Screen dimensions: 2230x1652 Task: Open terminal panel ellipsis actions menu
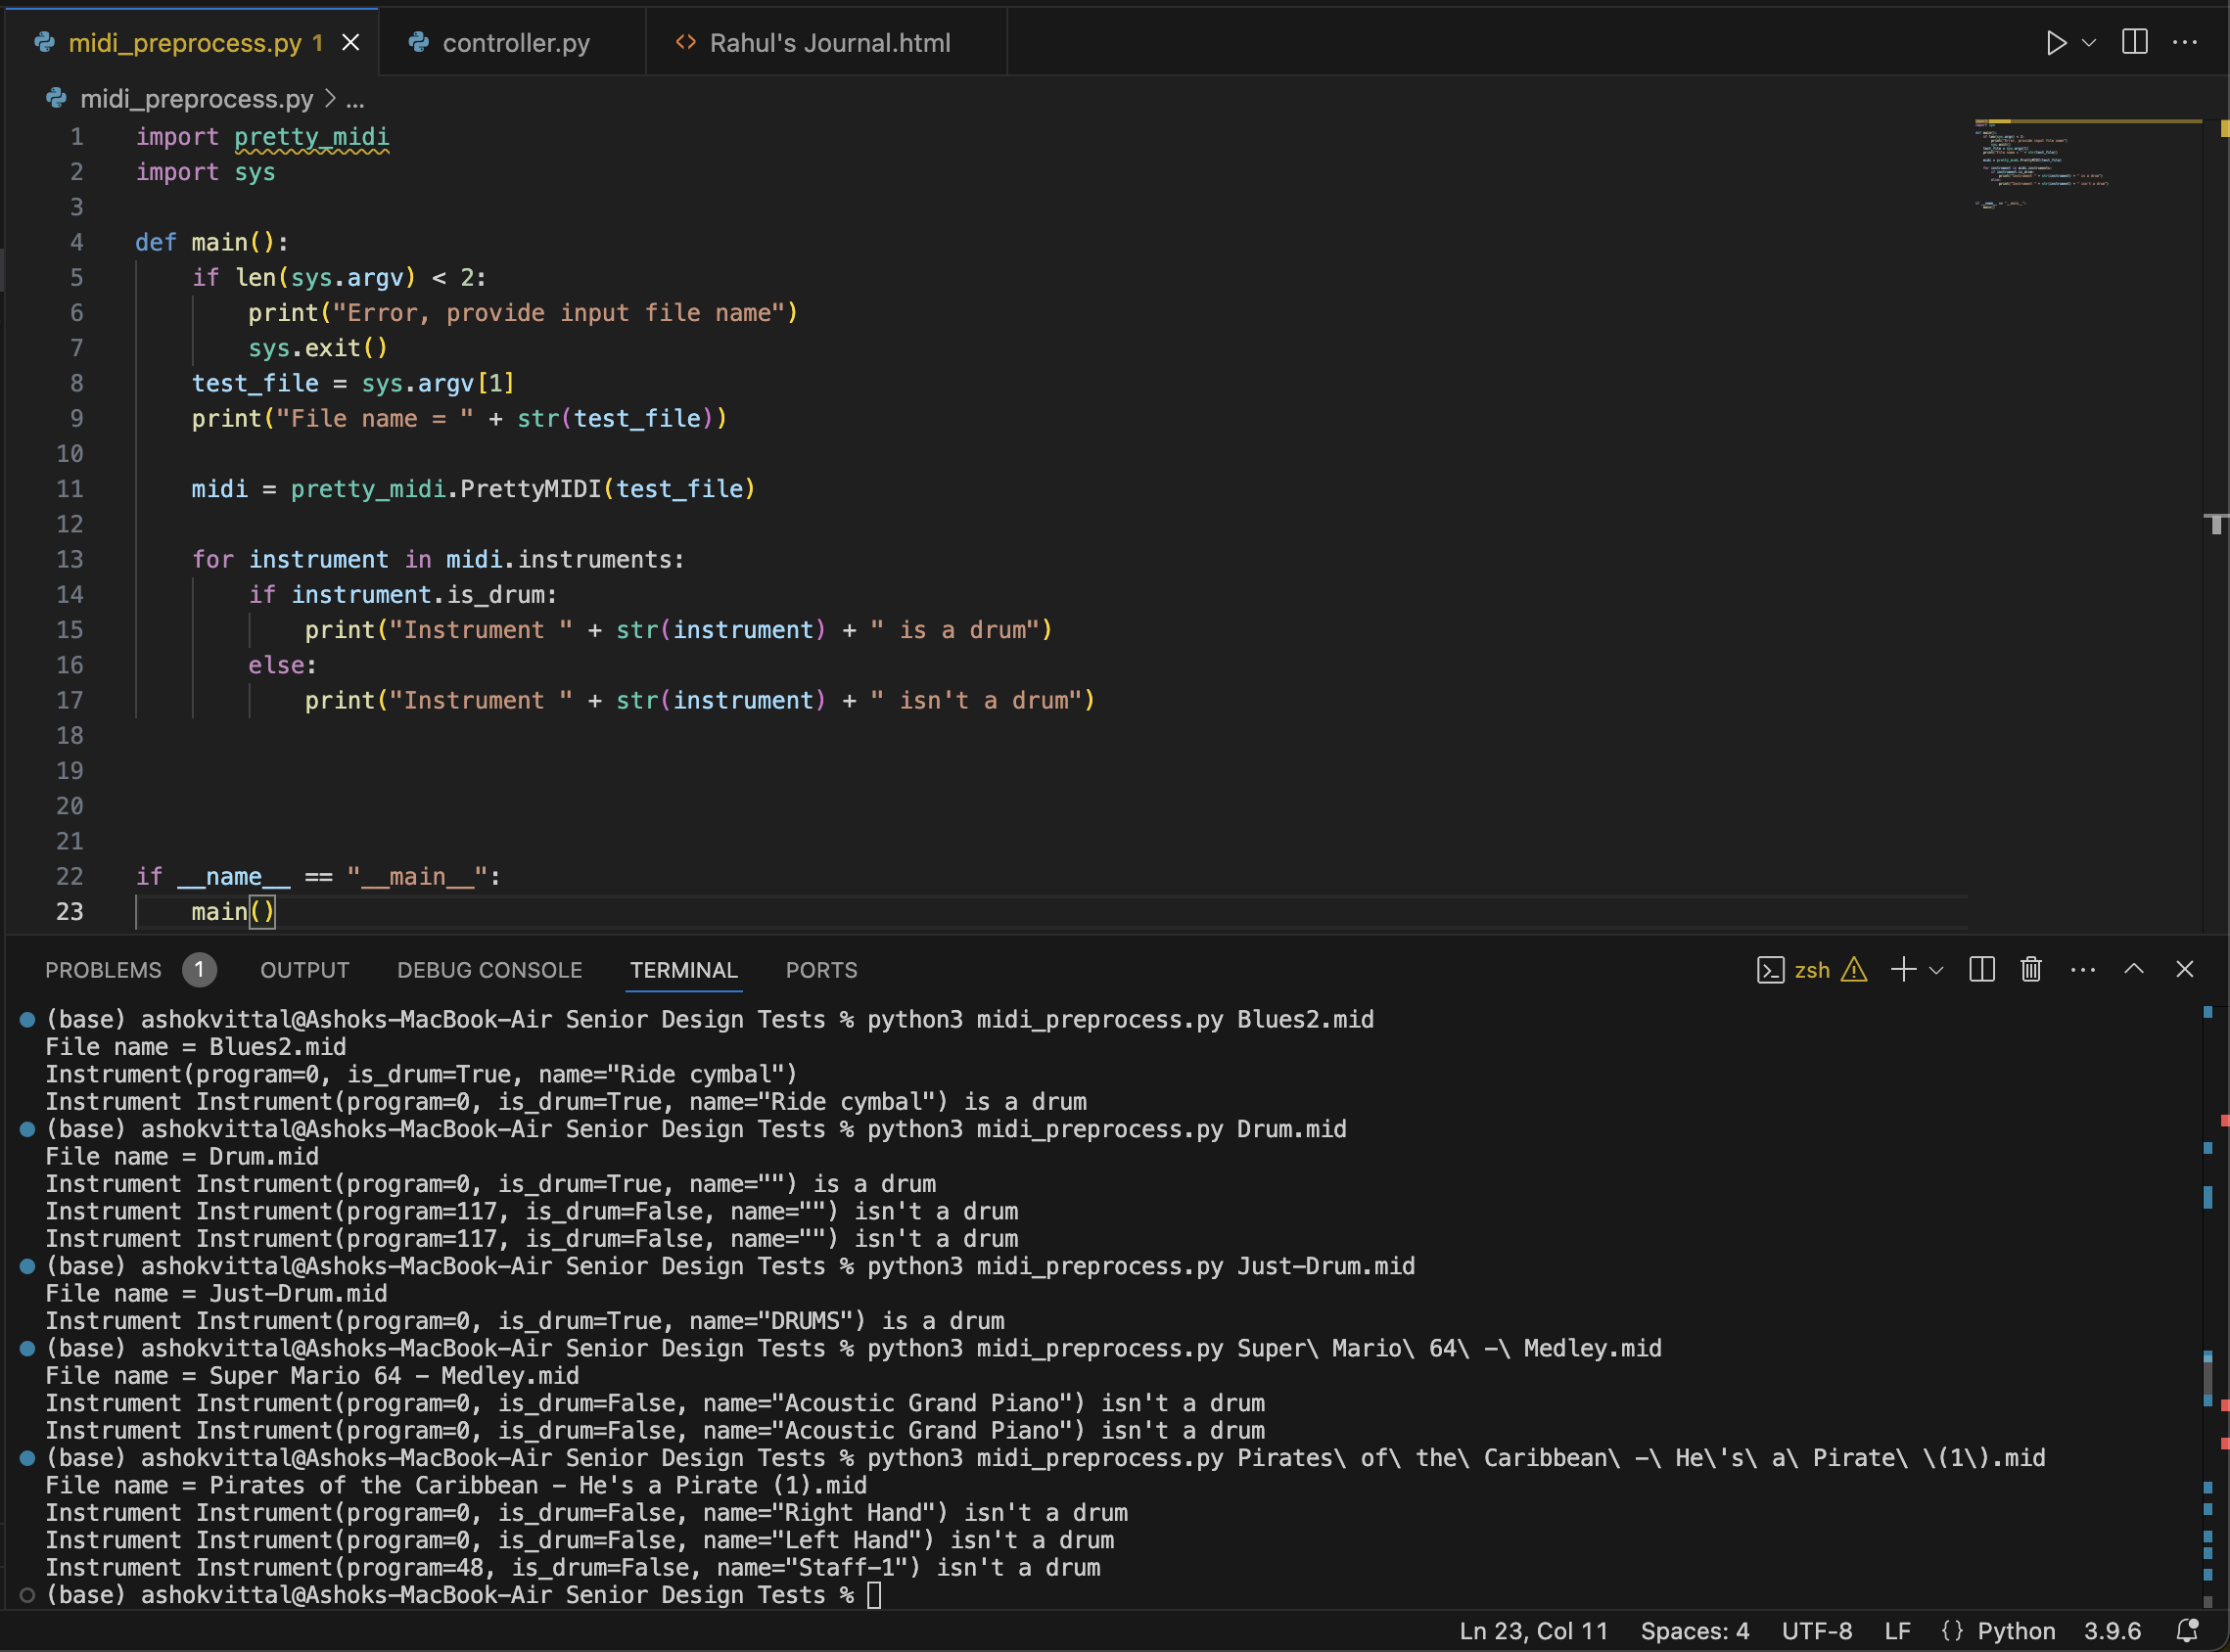tap(2082, 969)
